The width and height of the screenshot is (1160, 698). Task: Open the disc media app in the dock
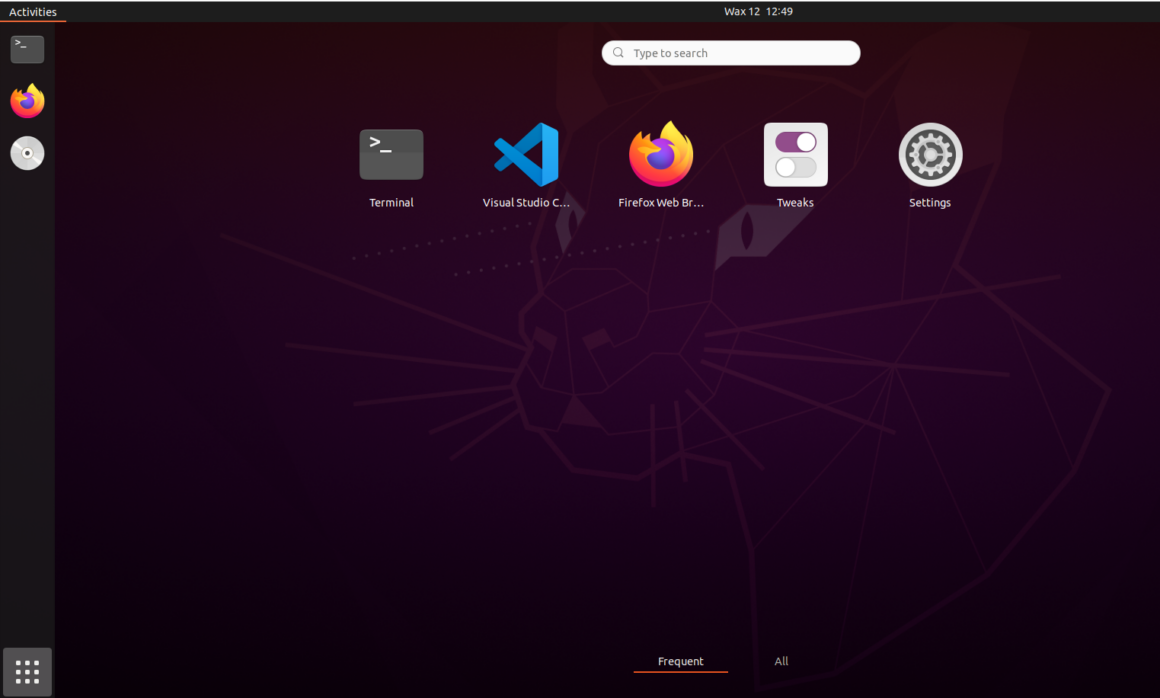click(27, 152)
